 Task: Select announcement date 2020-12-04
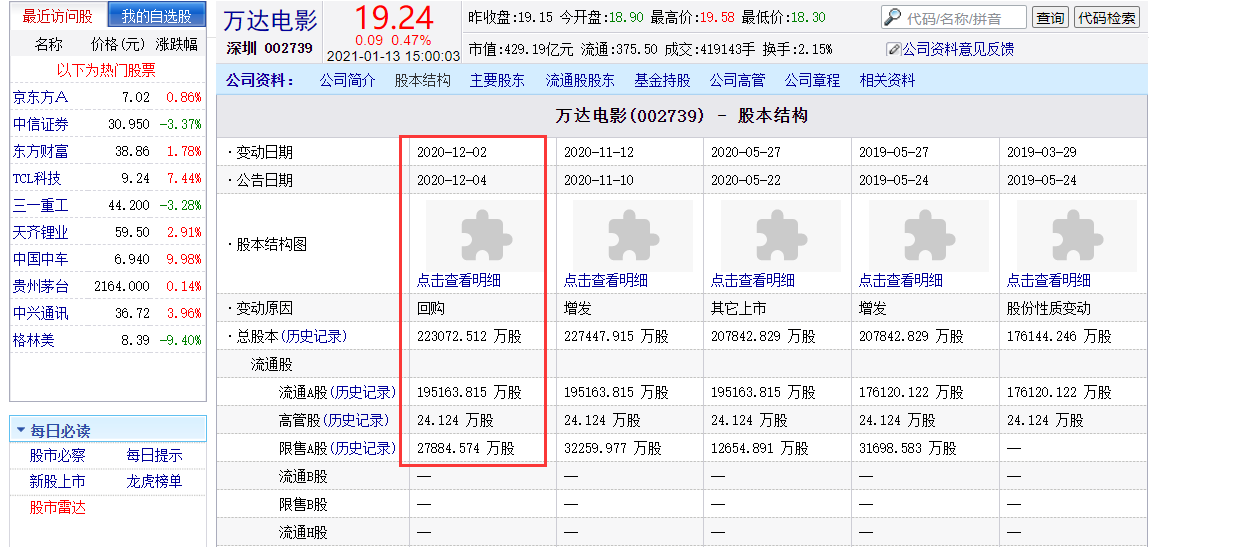pos(452,180)
